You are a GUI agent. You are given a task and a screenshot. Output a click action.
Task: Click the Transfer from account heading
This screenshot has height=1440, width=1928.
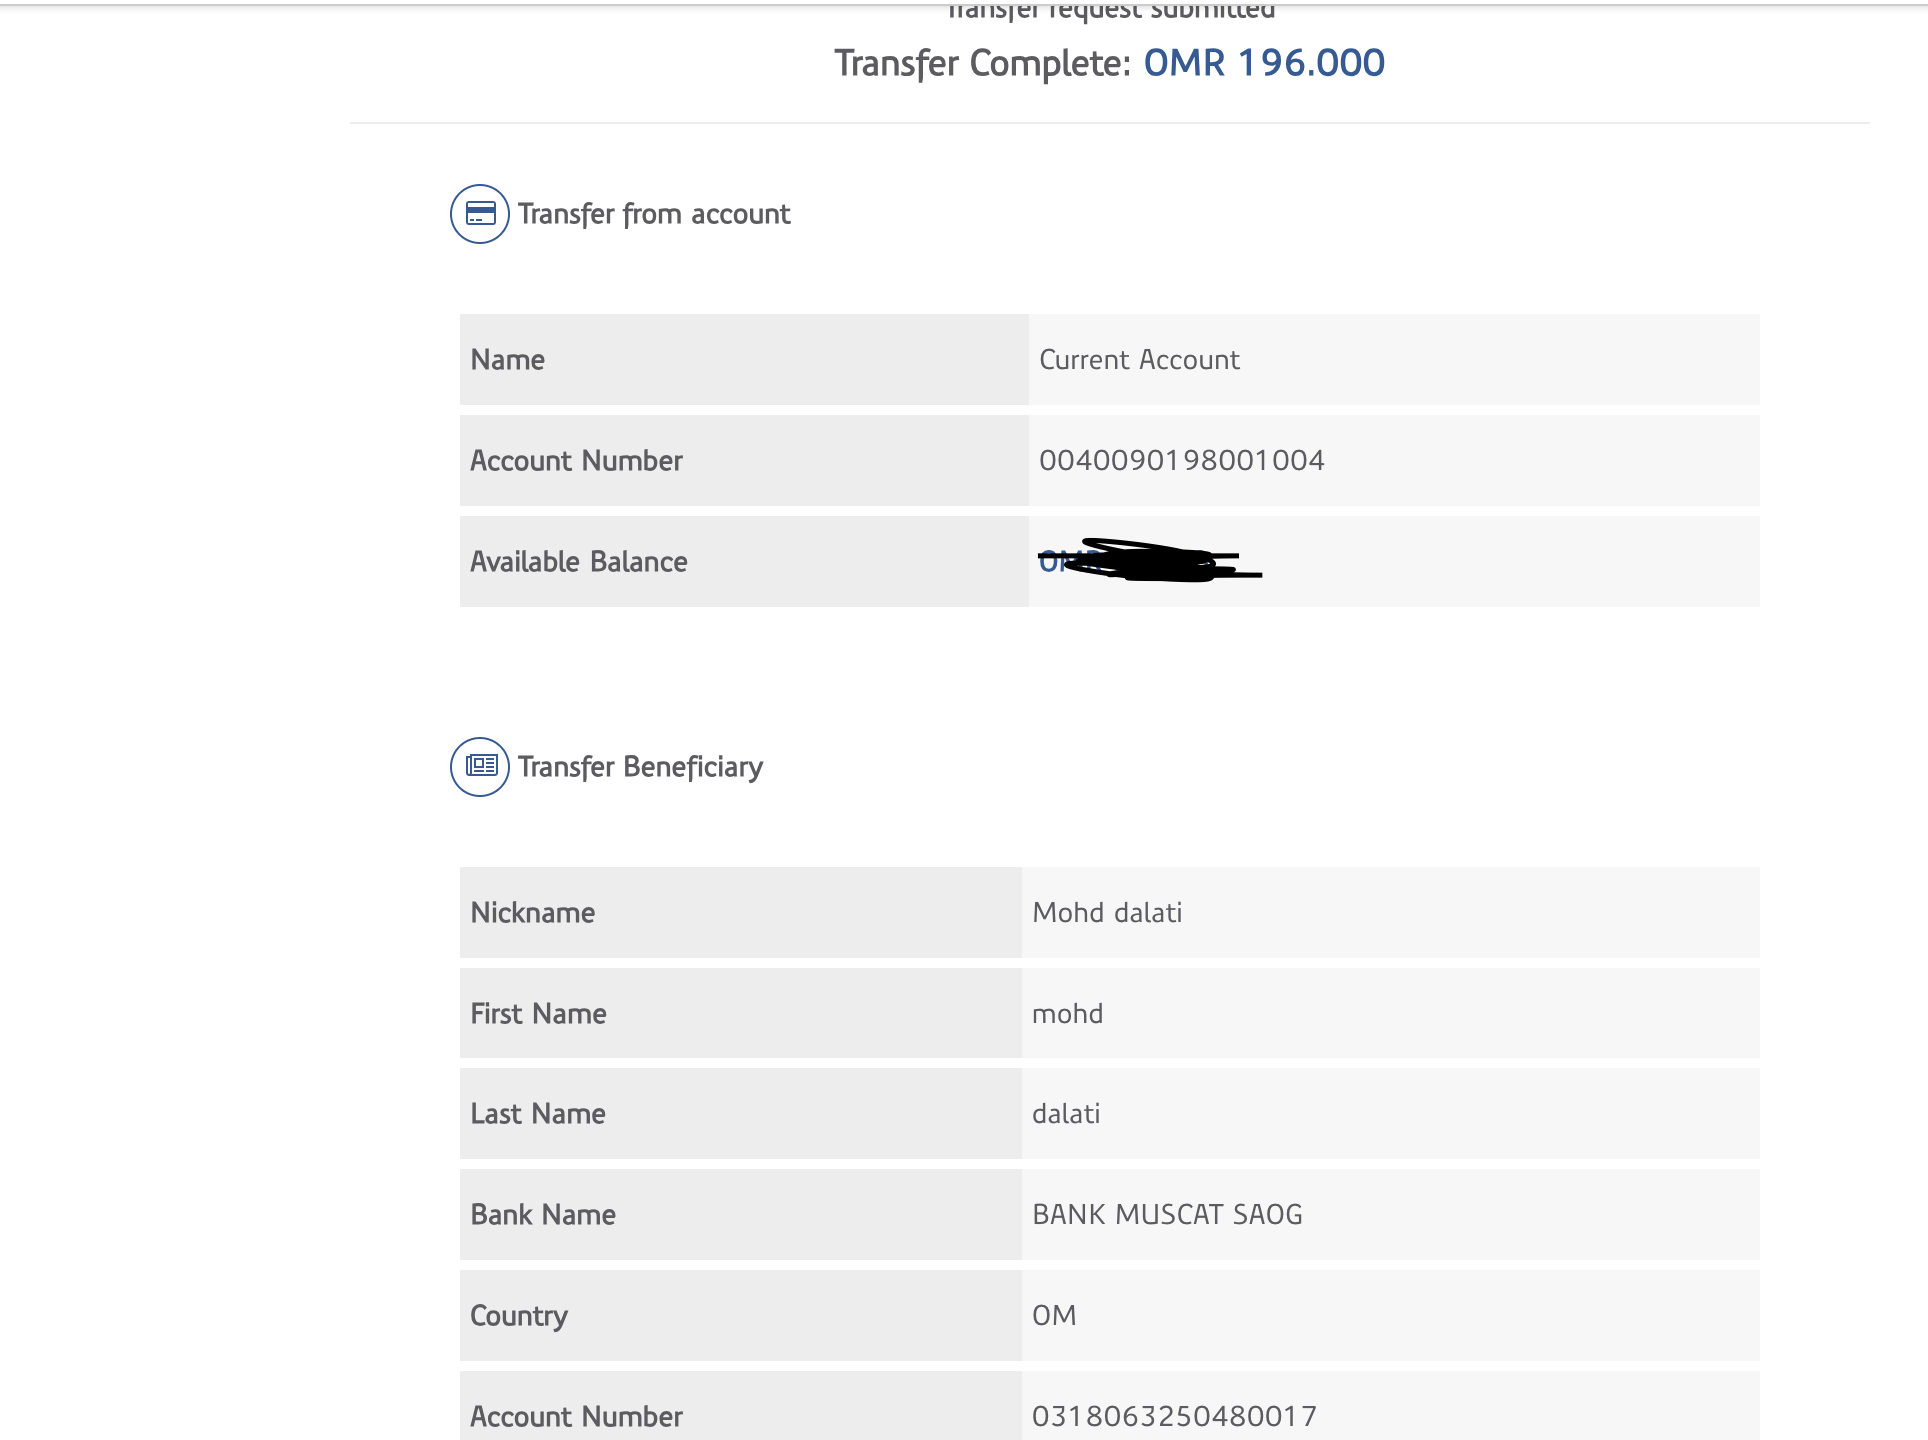point(654,214)
